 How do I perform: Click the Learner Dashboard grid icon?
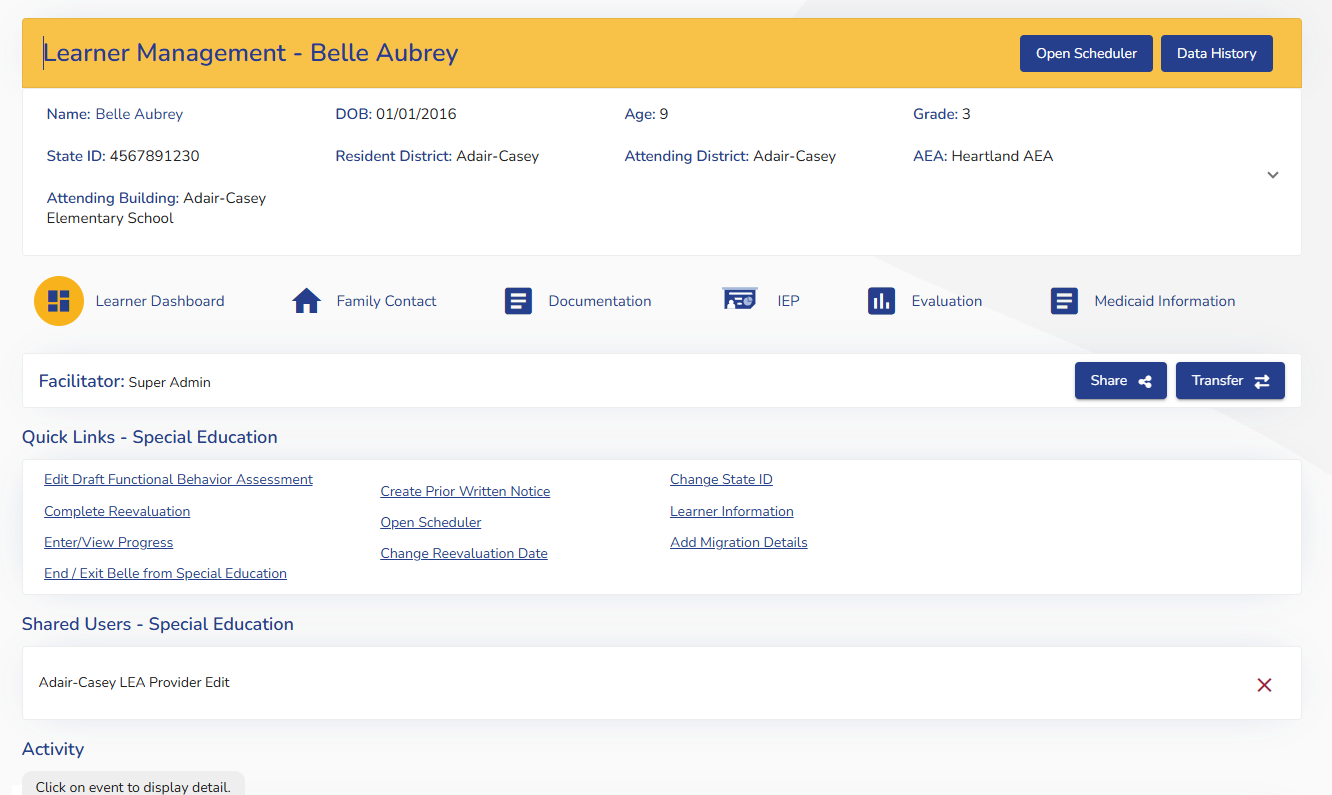[x=59, y=301]
